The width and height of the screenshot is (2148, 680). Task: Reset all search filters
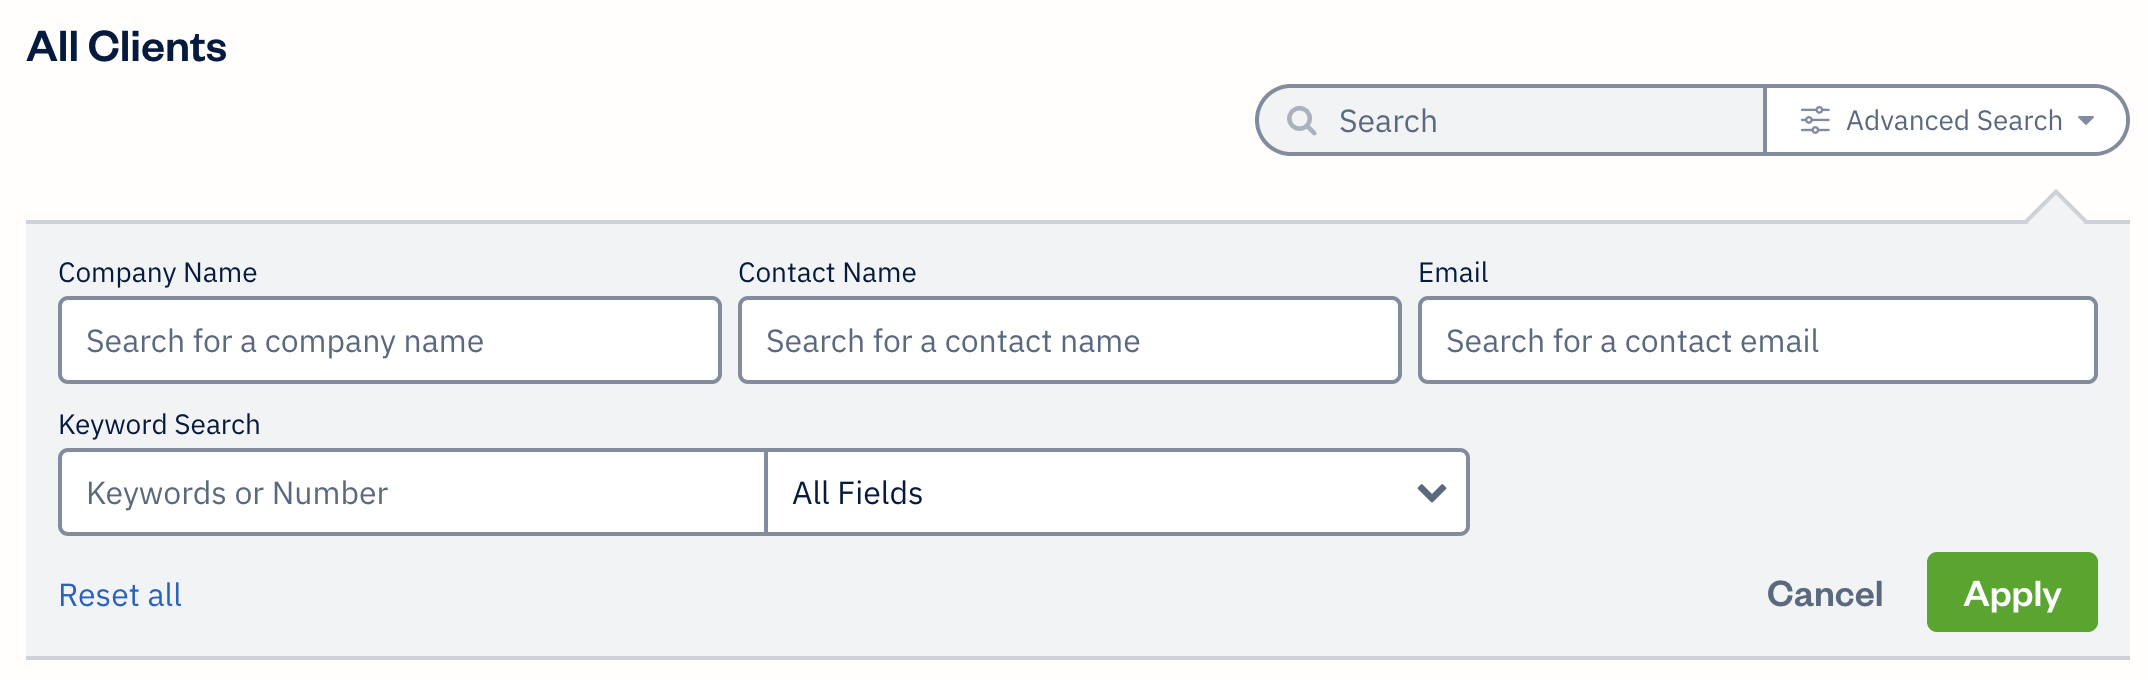click(120, 594)
